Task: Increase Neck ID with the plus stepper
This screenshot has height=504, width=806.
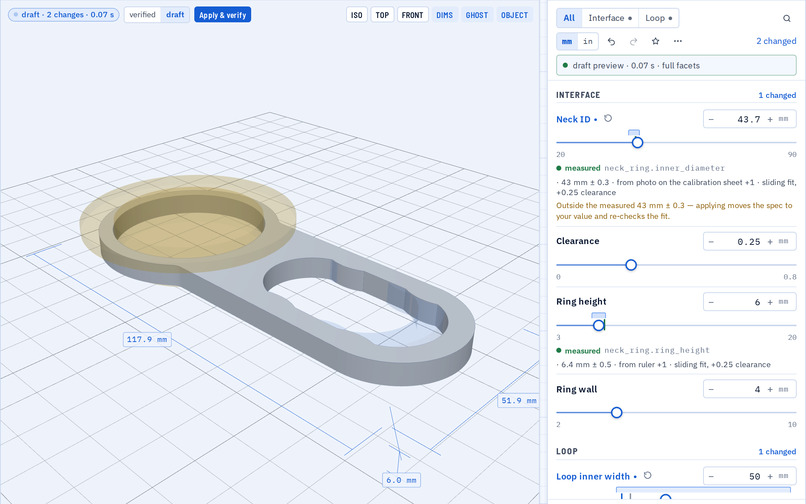Action: (x=770, y=119)
